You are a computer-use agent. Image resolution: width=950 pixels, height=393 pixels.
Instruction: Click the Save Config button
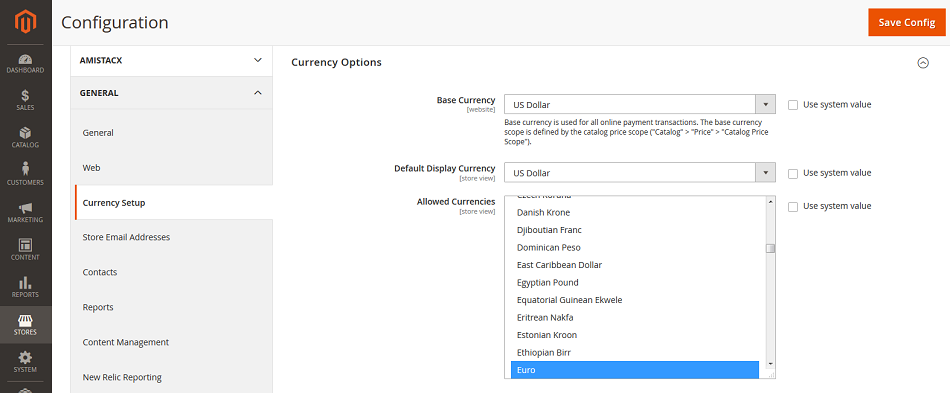[x=907, y=22]
